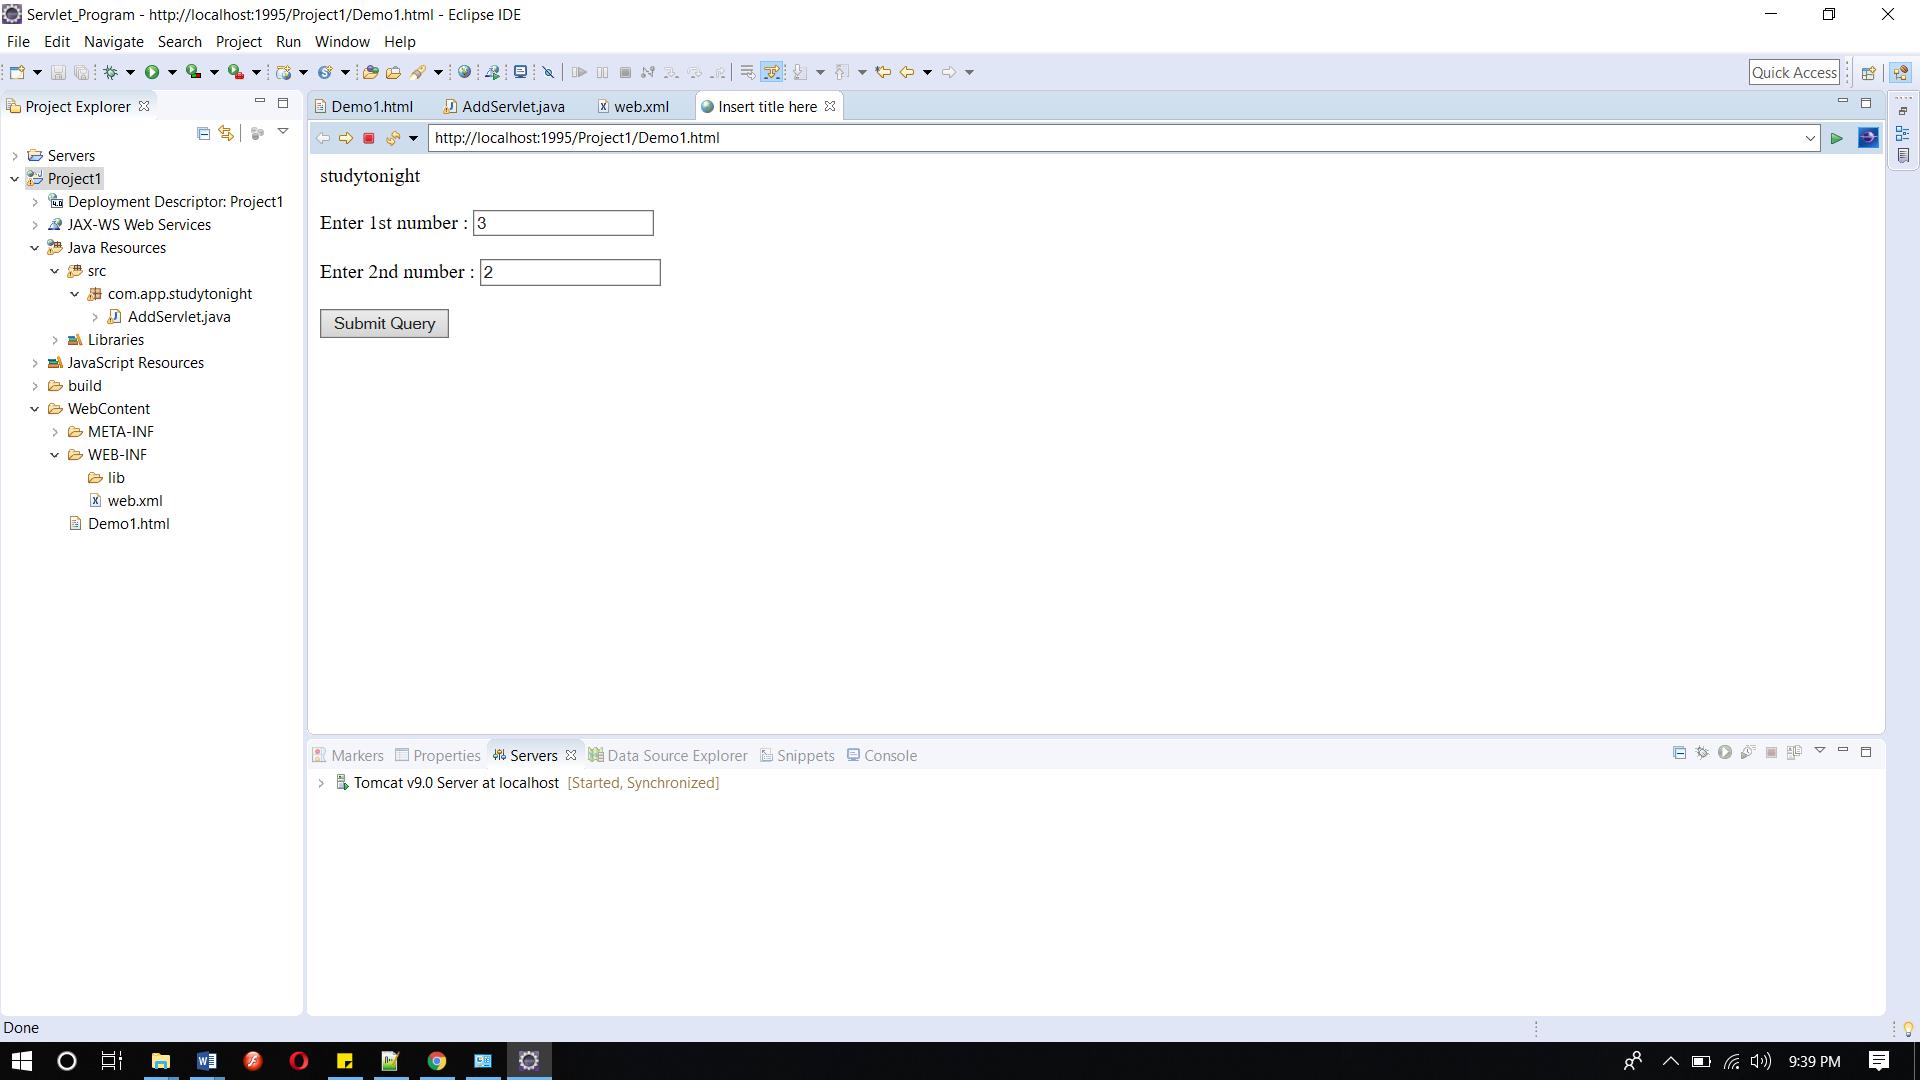This screenshot has width=1920, height=1080.
Task: Go forward in the internal browser
Action: click(x=346, y=138)
